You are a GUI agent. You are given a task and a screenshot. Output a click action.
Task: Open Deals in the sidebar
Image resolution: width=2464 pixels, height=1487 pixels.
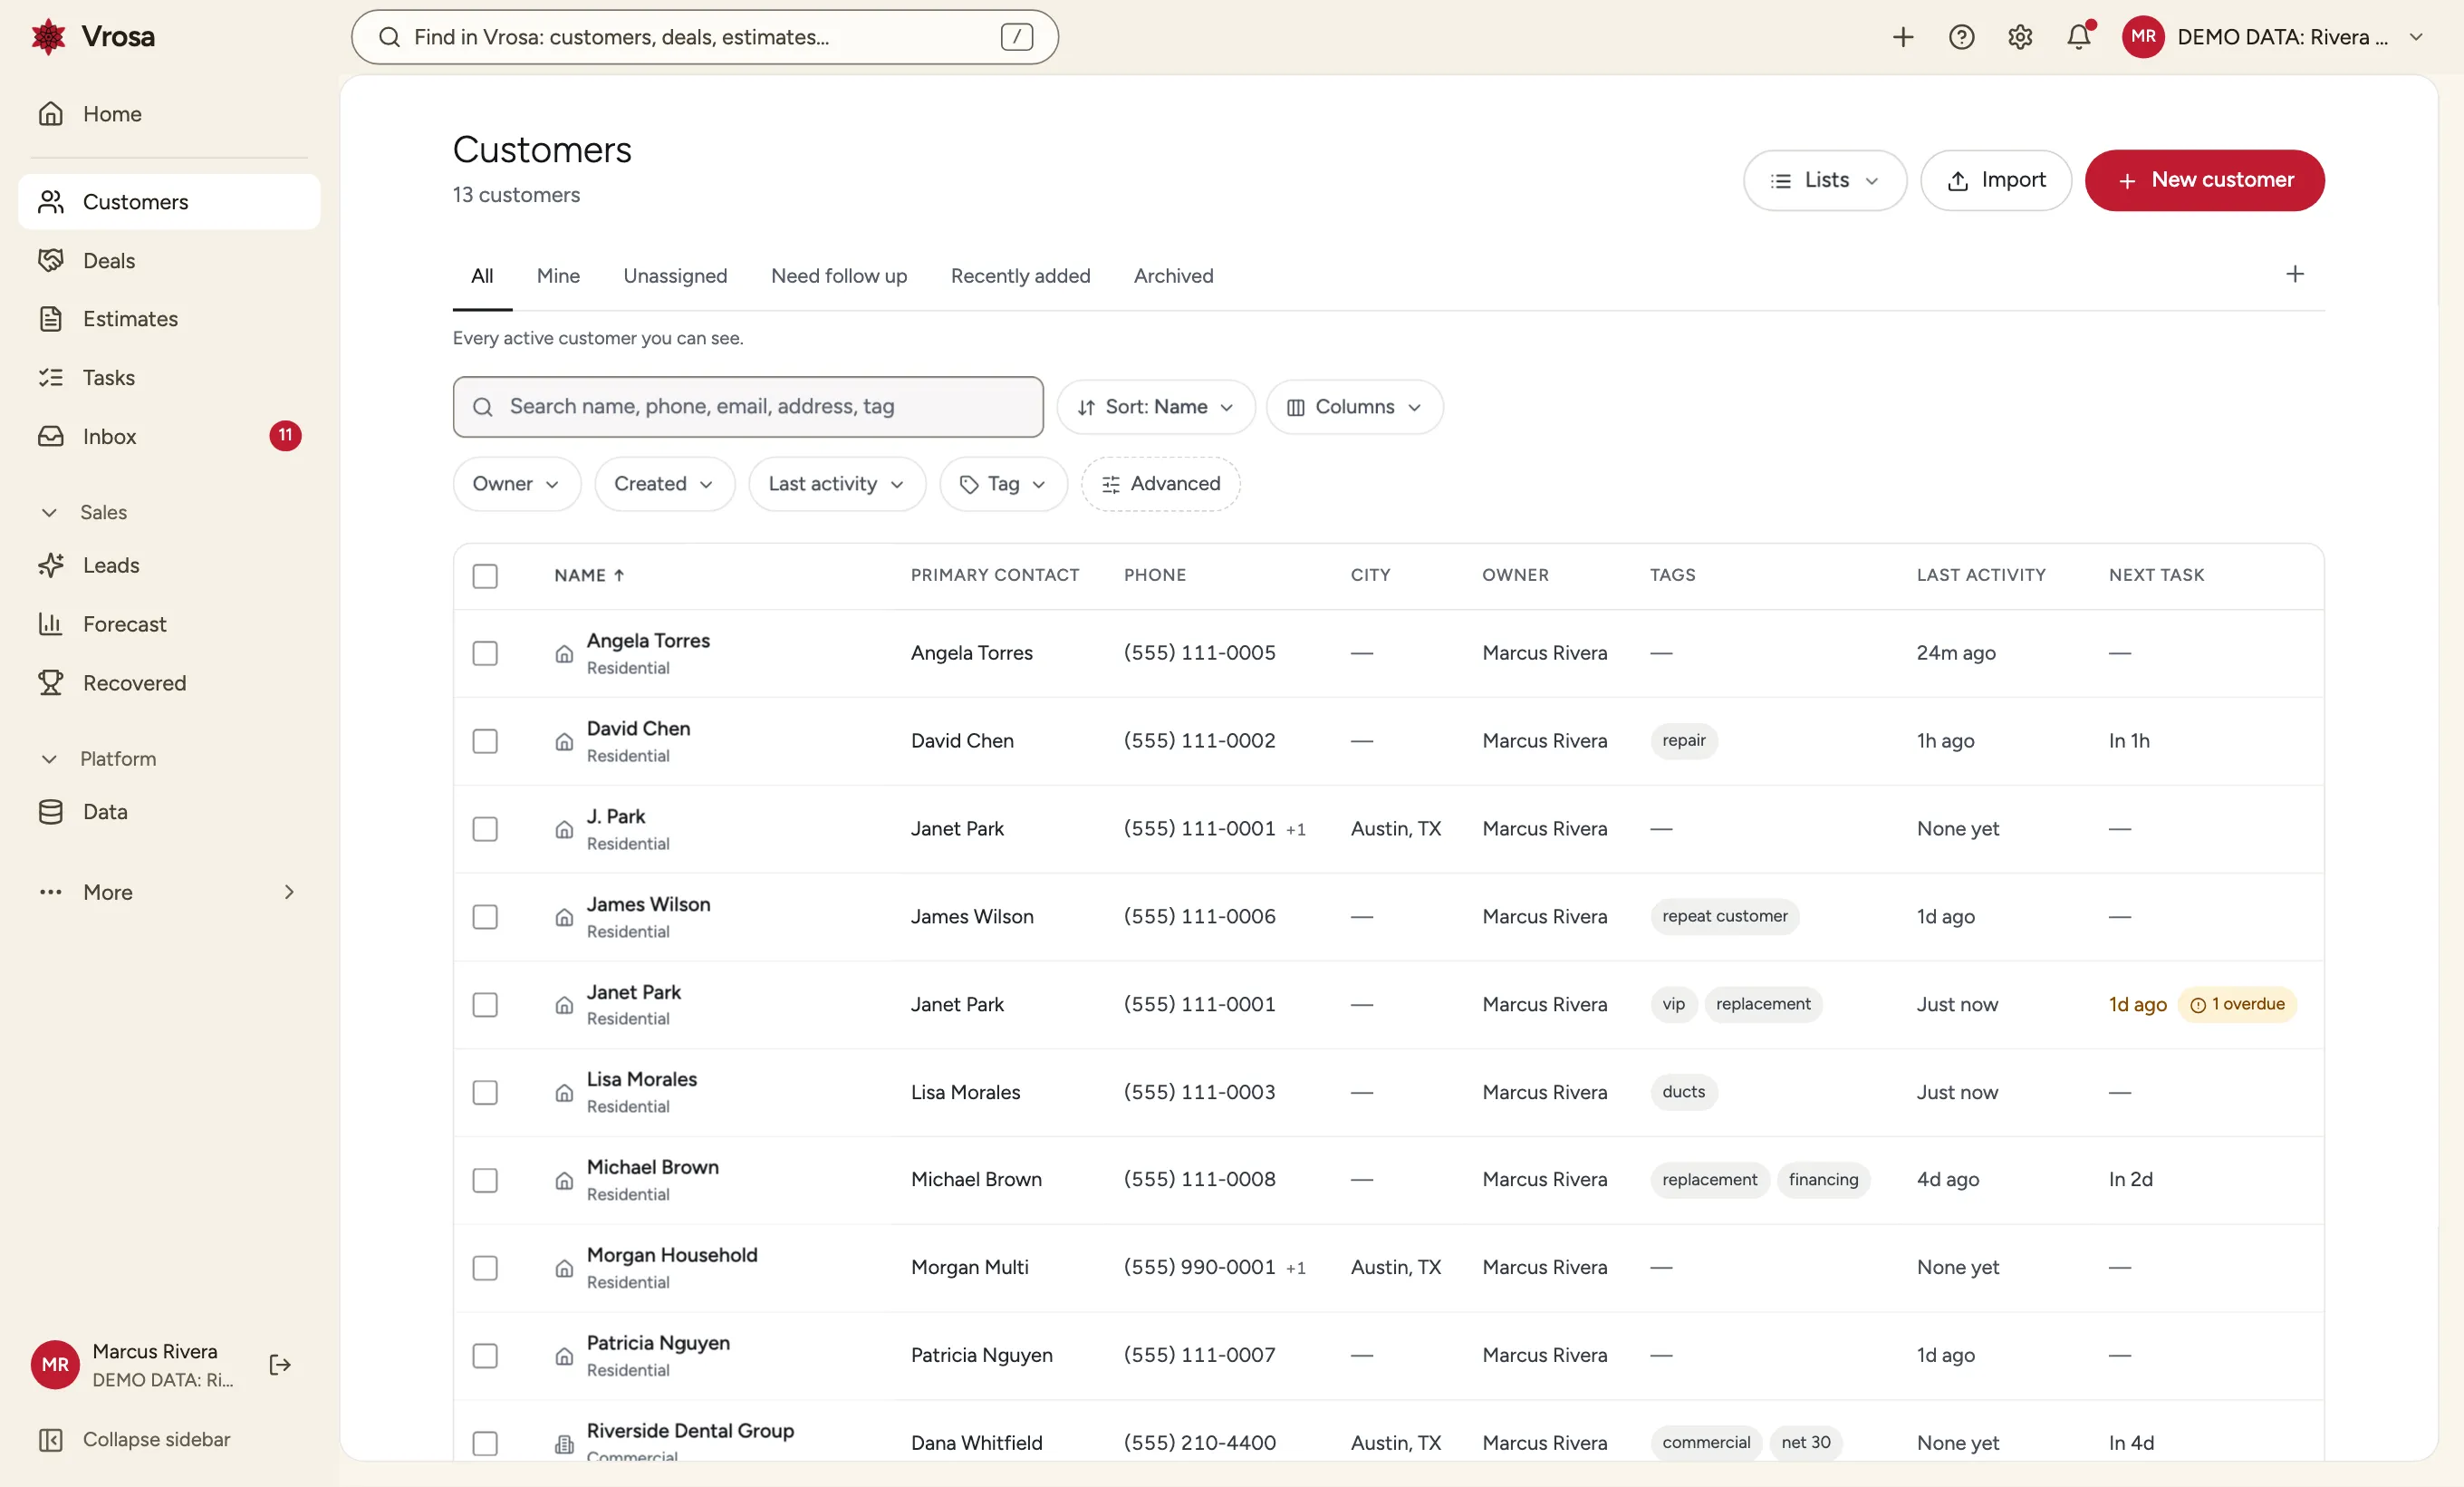pos(169,260)
